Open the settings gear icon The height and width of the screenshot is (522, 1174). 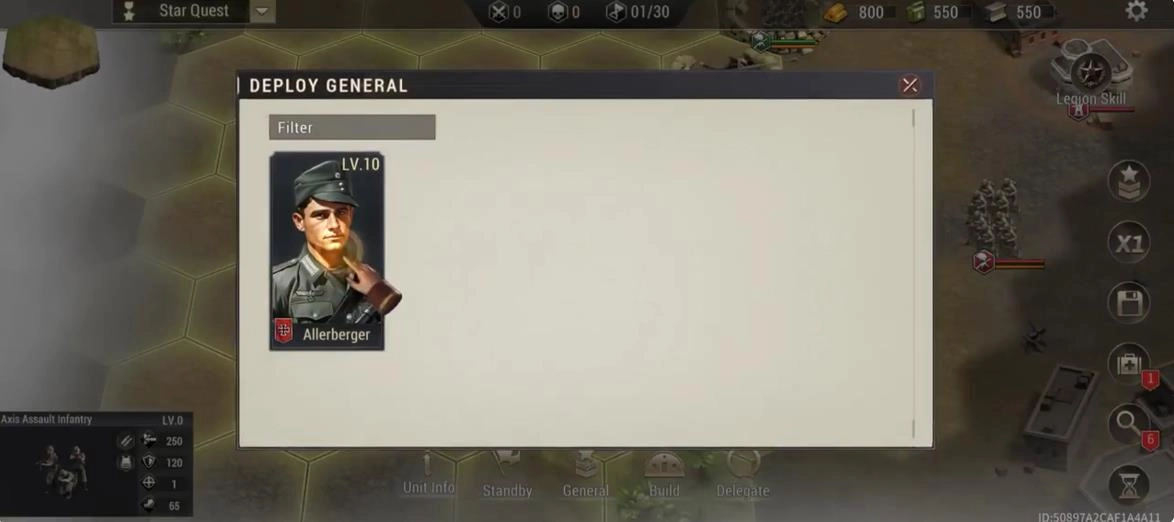pos(1136,11)
